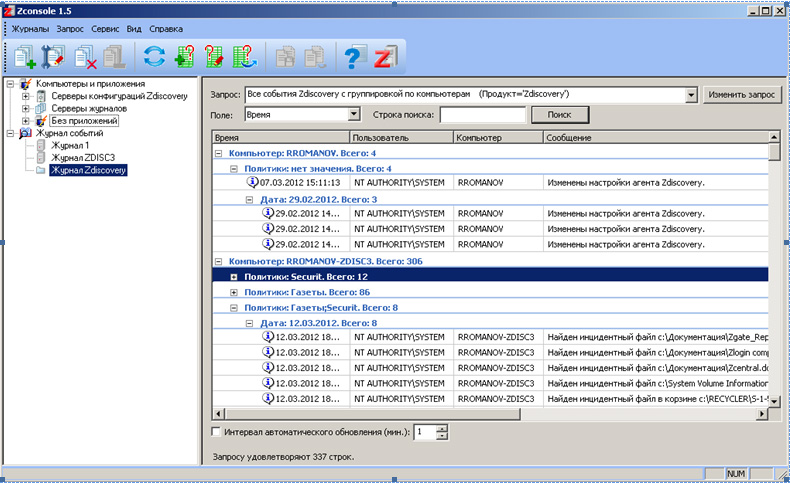Click the edit journal settings toolbar icon
The image size is (790, 484).
pyautogui.click(x=53, y=57)
